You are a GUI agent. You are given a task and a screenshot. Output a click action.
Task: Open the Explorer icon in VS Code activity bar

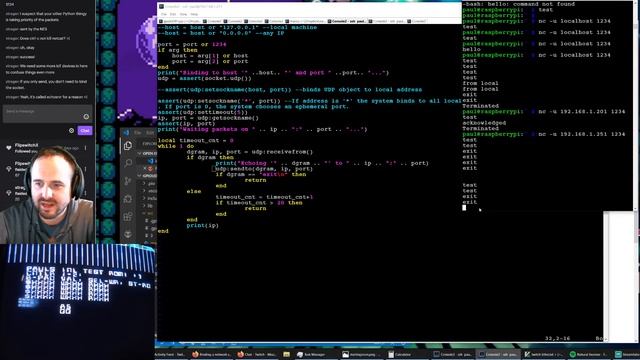coord(128,146)
